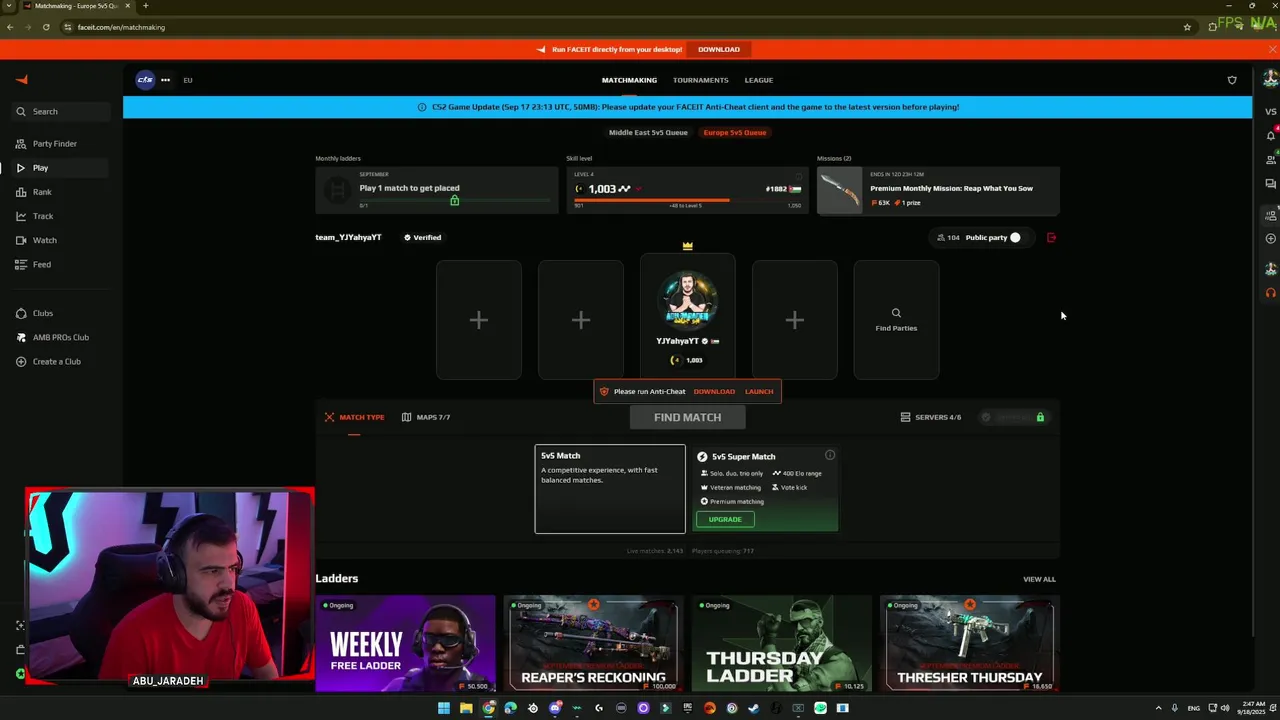The height and width of the screenshot is (720, 1280).
Task: Click the red leave party icon
Action: [1051, 238]
